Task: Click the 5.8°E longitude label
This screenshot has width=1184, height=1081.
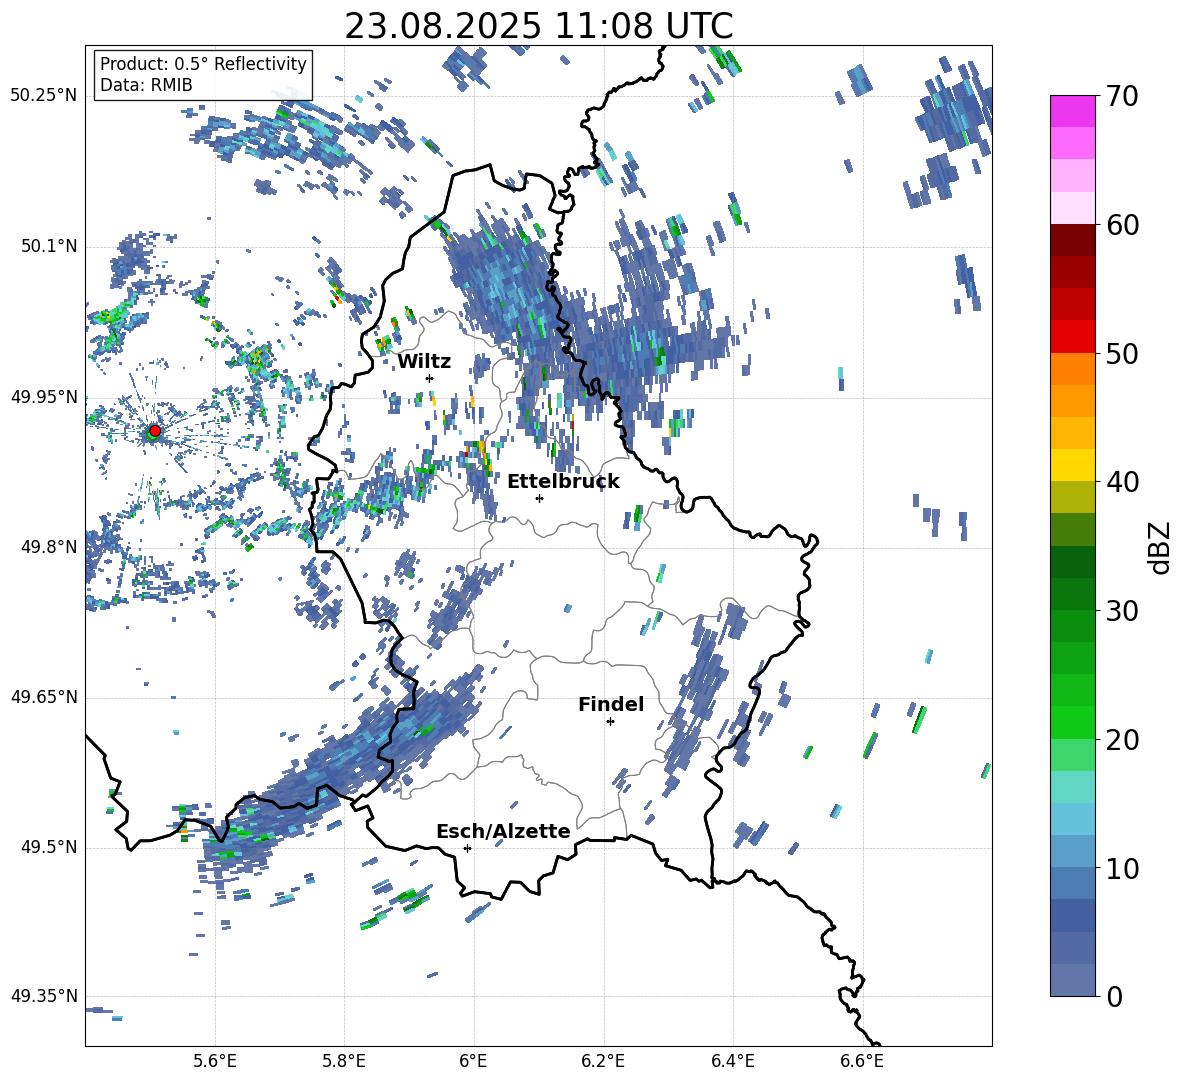Action: coord(344,1061)
